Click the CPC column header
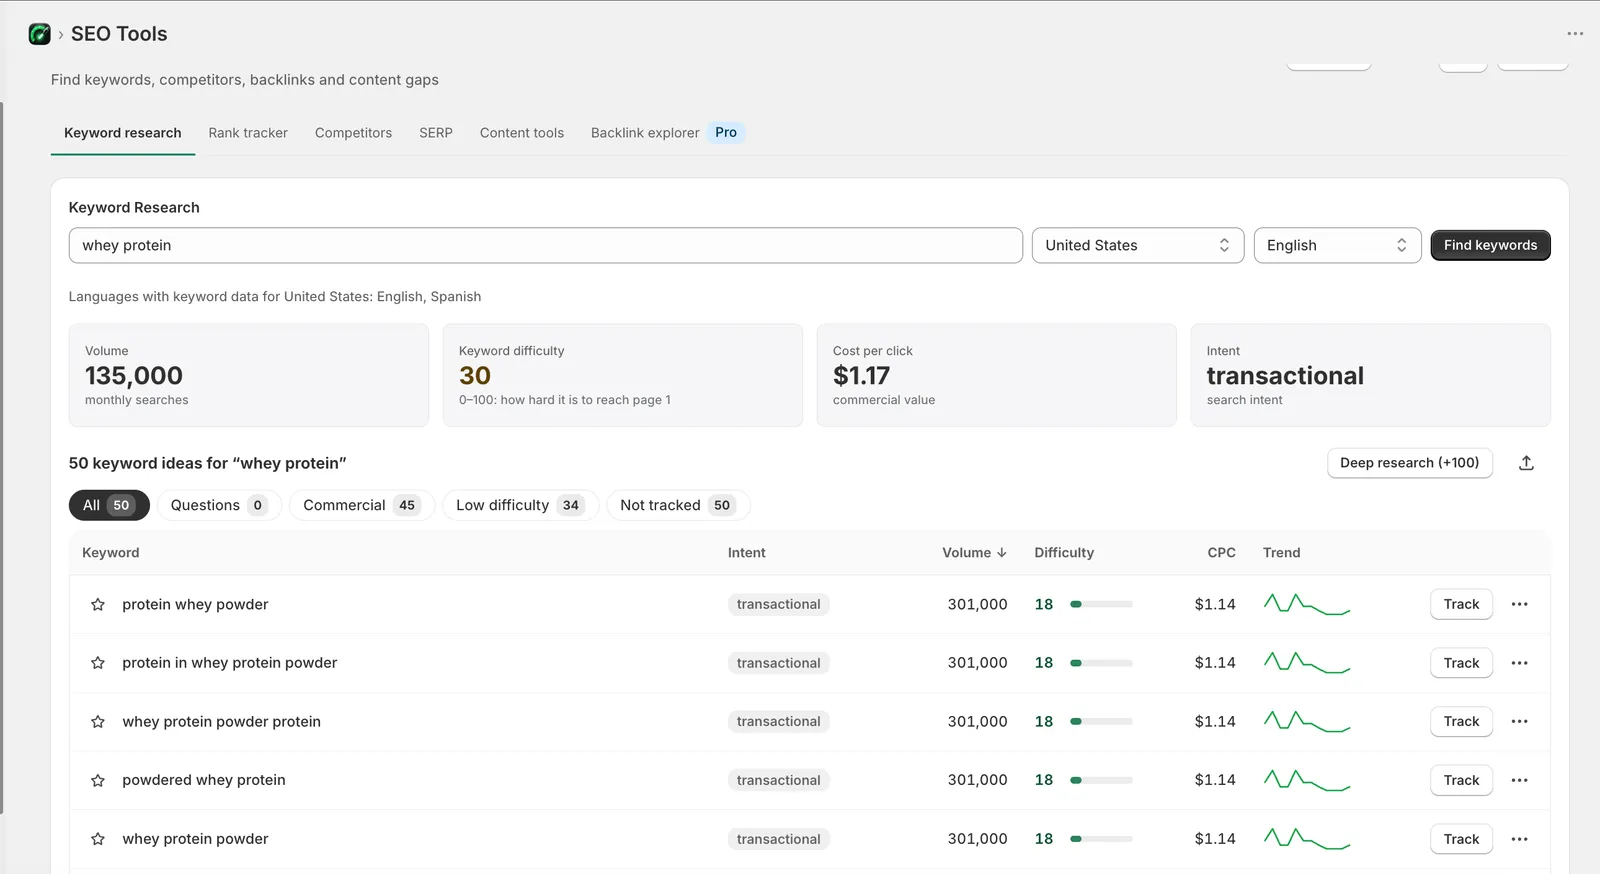The image size is (1600, 874). (x=1221, y=552)
